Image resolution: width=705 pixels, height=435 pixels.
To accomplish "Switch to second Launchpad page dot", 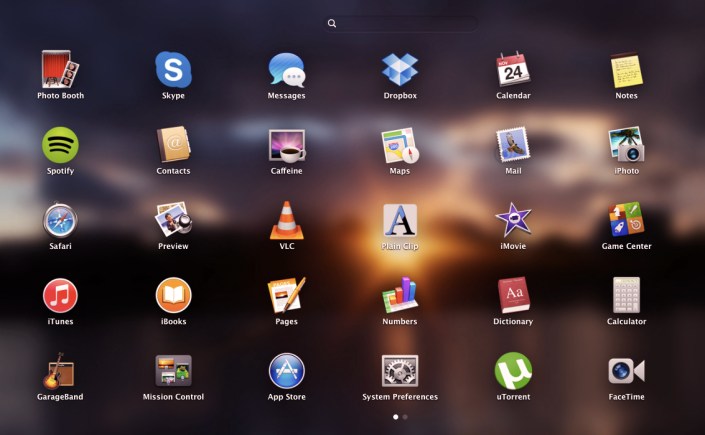I will coord(405,416).
